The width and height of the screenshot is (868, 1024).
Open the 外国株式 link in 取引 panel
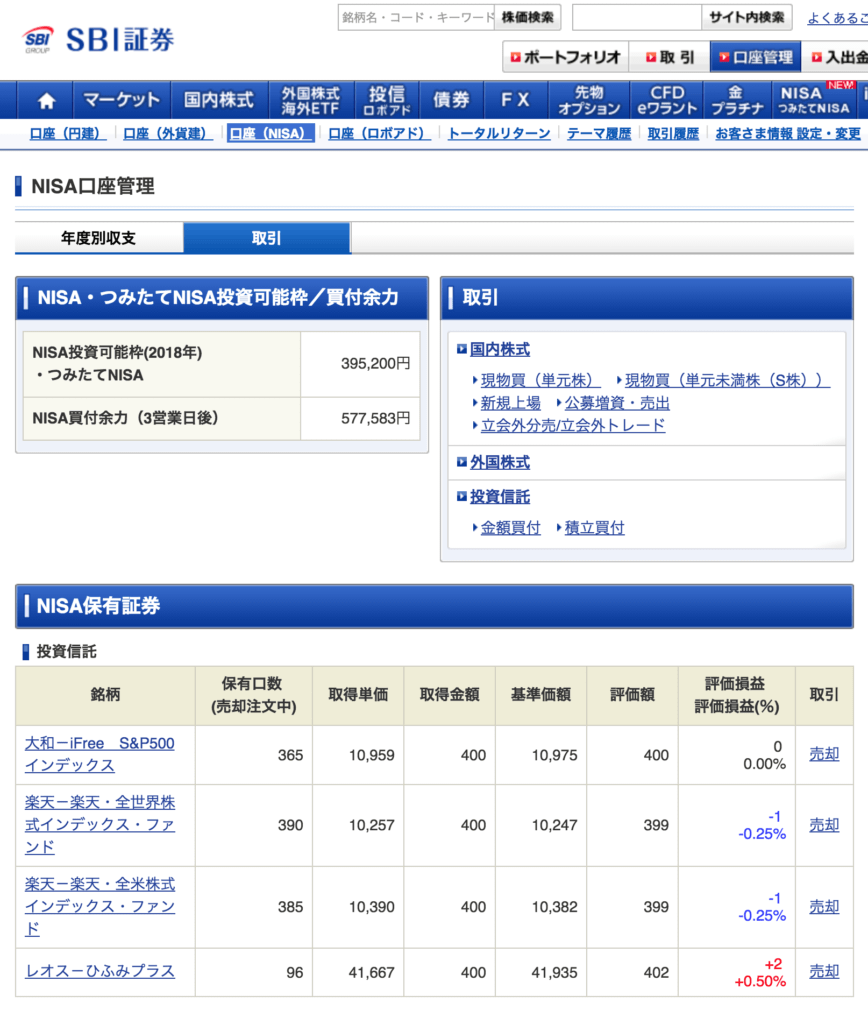click(500, 463)
